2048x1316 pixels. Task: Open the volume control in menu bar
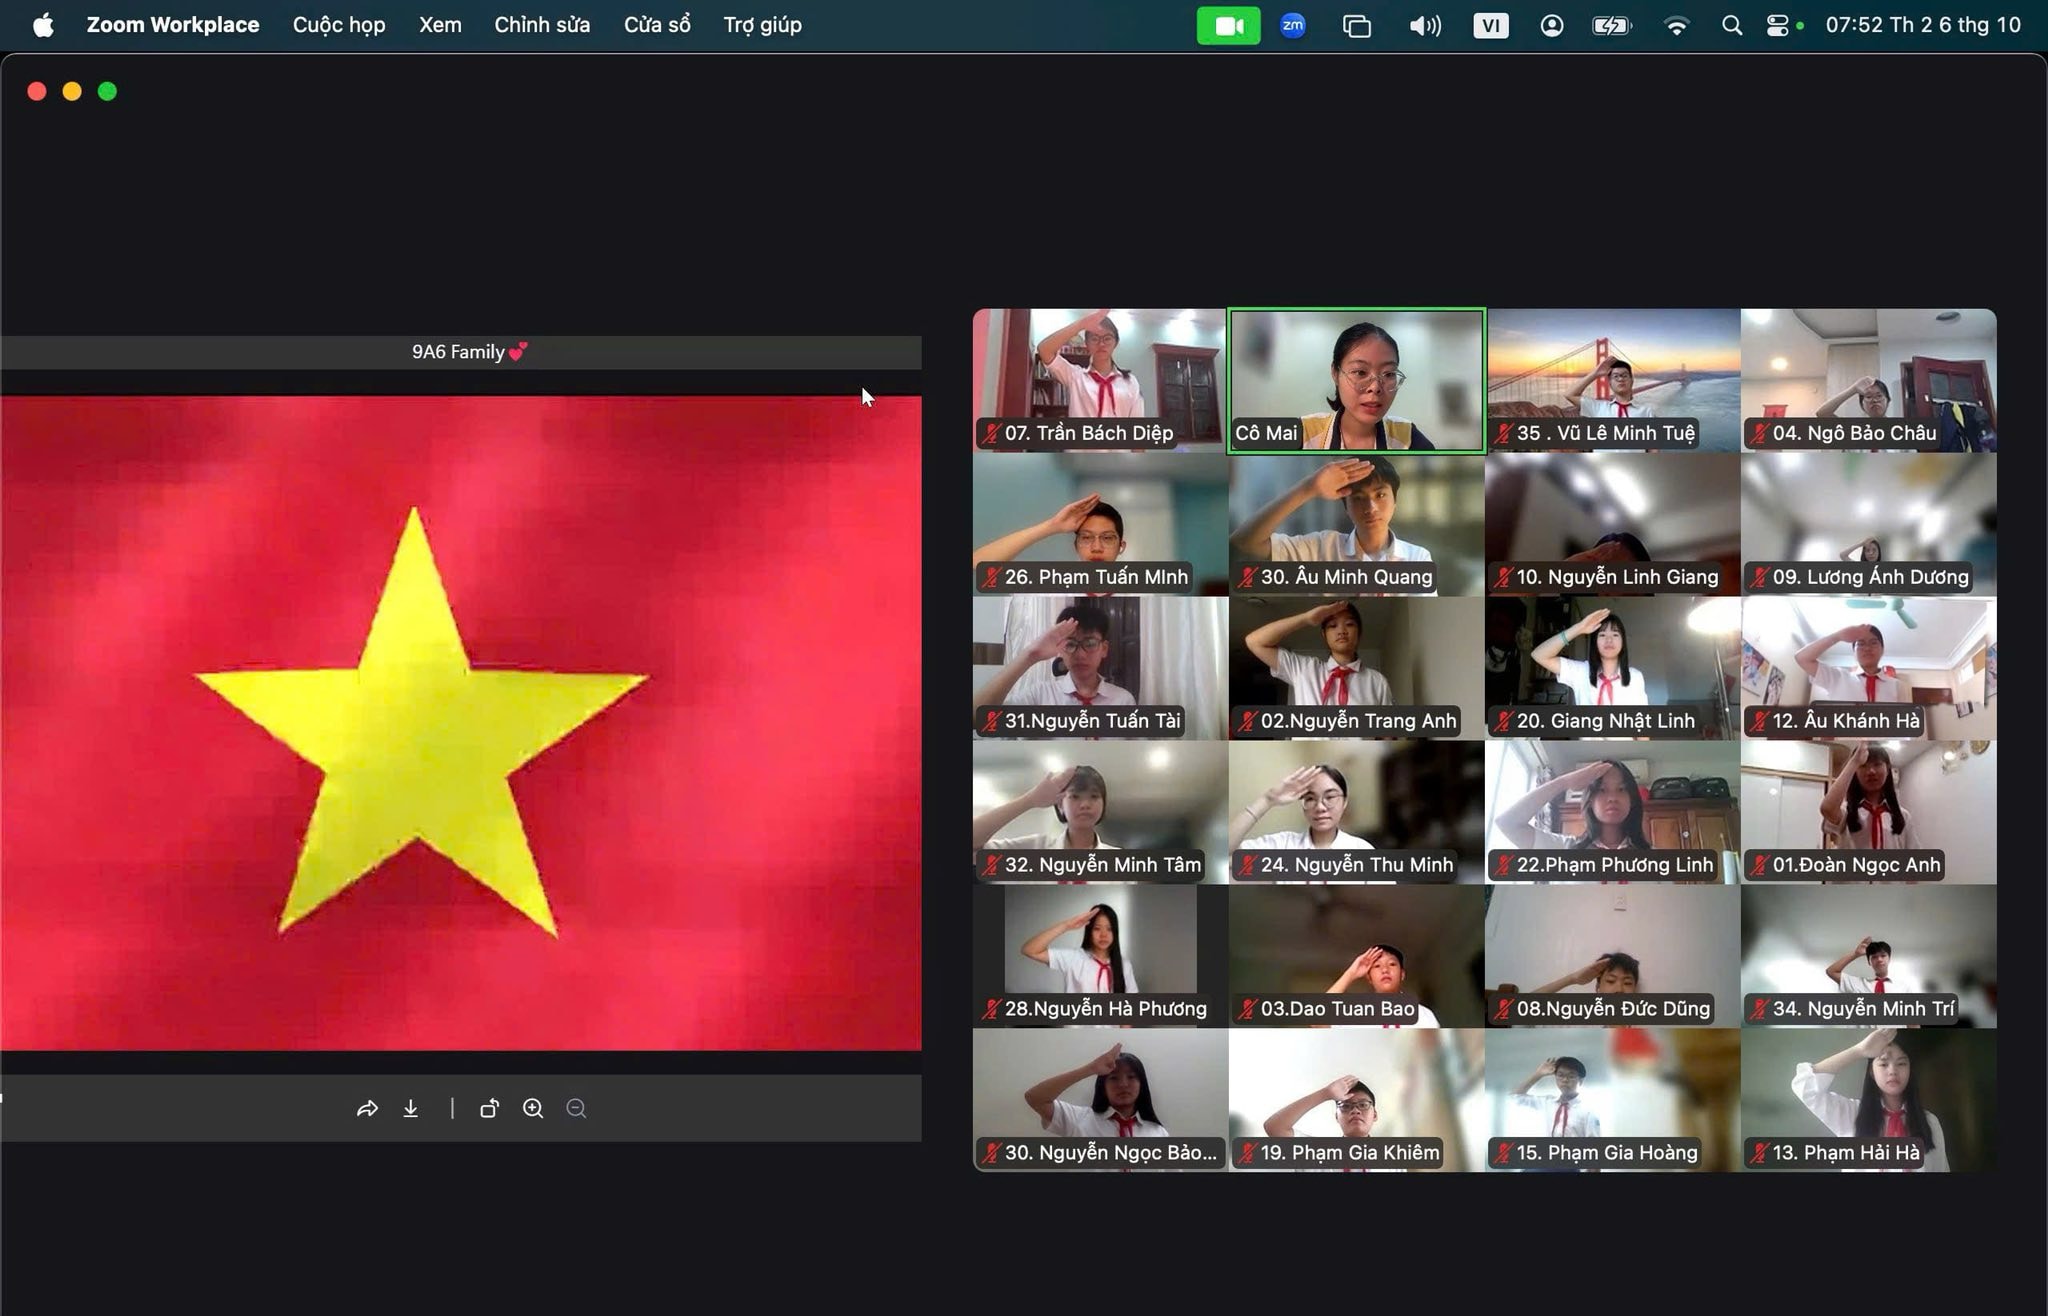pos(1424,25)
